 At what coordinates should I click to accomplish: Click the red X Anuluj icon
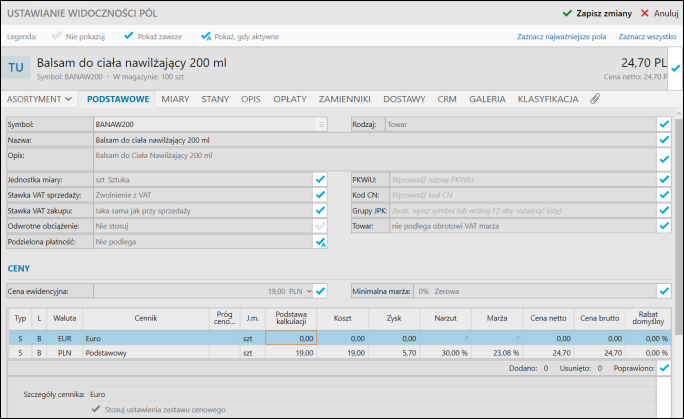(x=643, y=13)
